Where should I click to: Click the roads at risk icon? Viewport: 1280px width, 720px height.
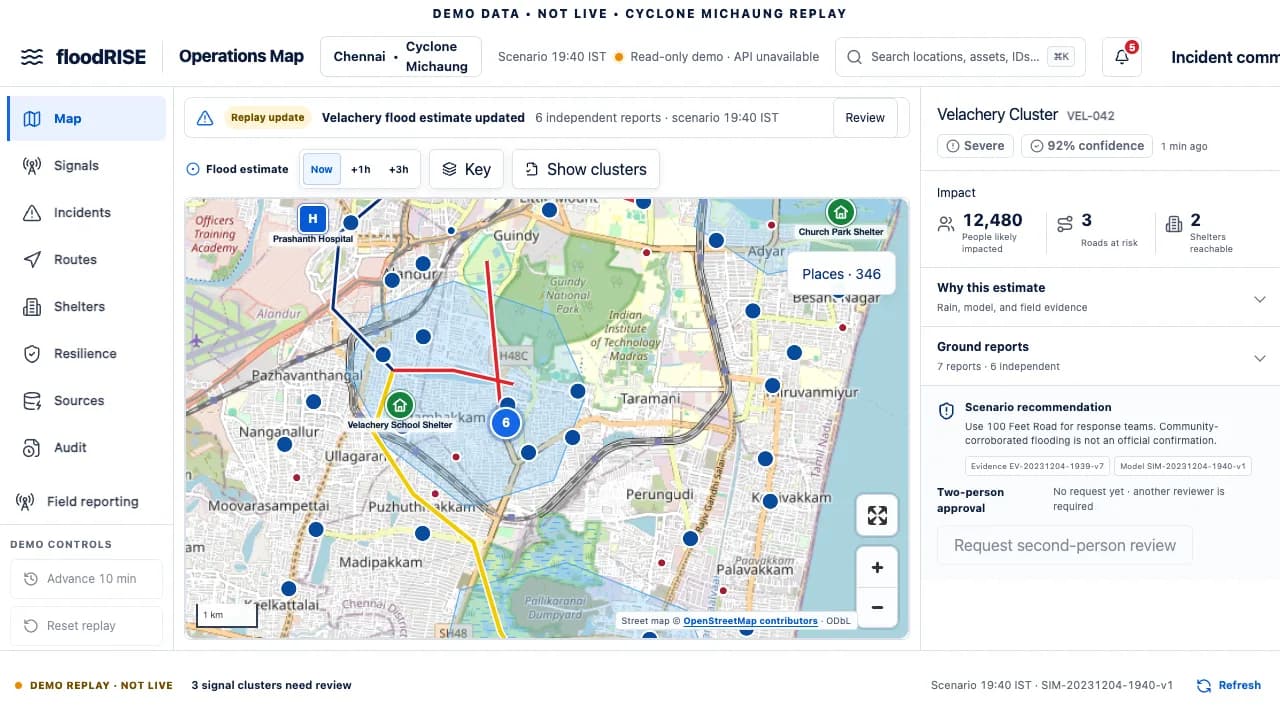click(x=1065, y=224)
